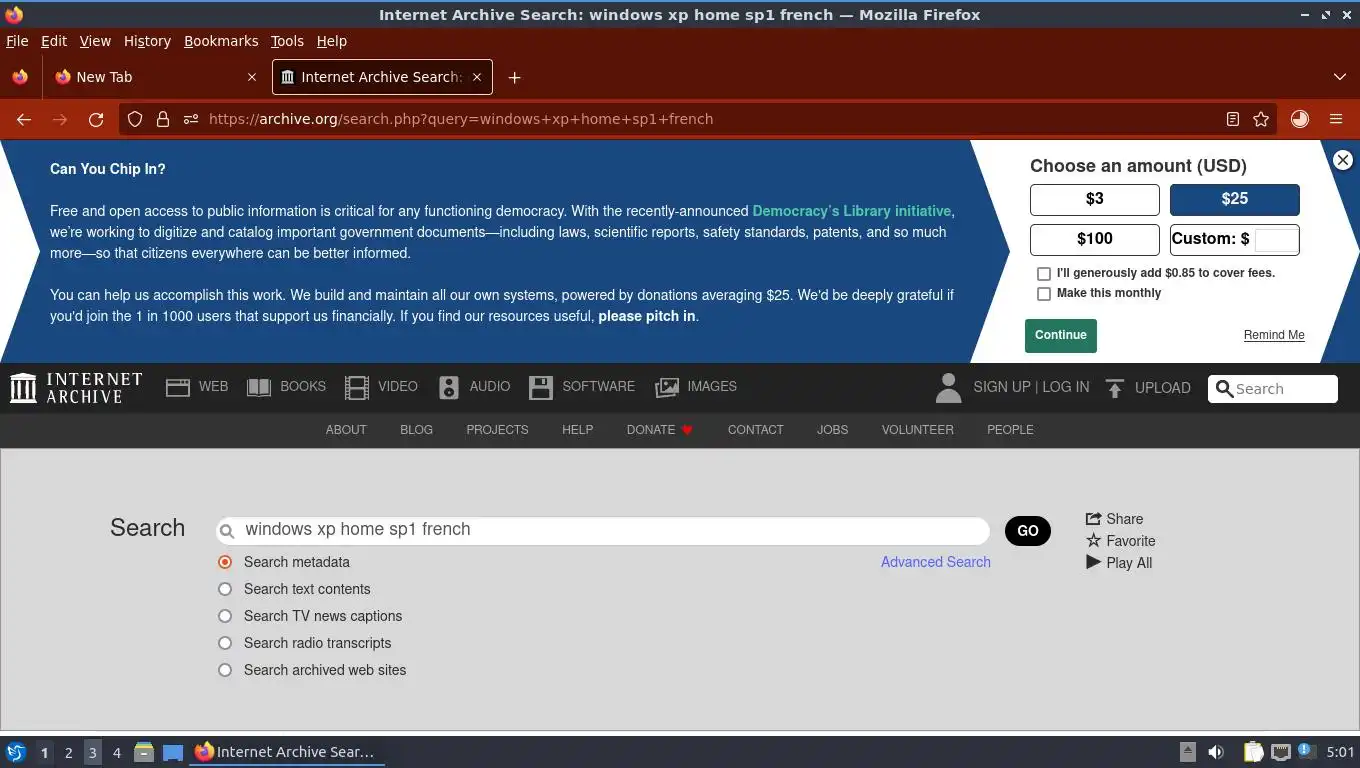The height and width of the screenshot is (768, 1360).
Task: Check the add $0.85 fees box
Action: pyautogui.click(x=1044, y=273)
